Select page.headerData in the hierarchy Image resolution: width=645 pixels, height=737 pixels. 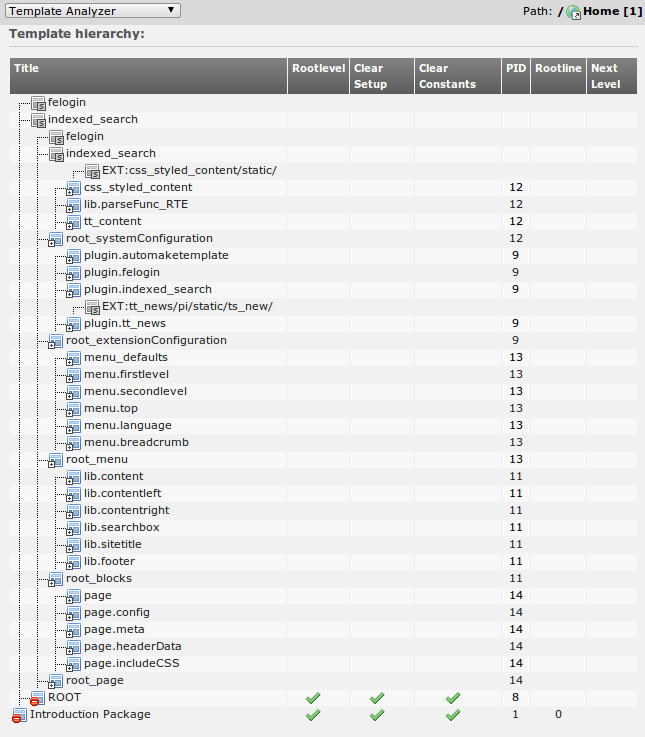(132, 646)
